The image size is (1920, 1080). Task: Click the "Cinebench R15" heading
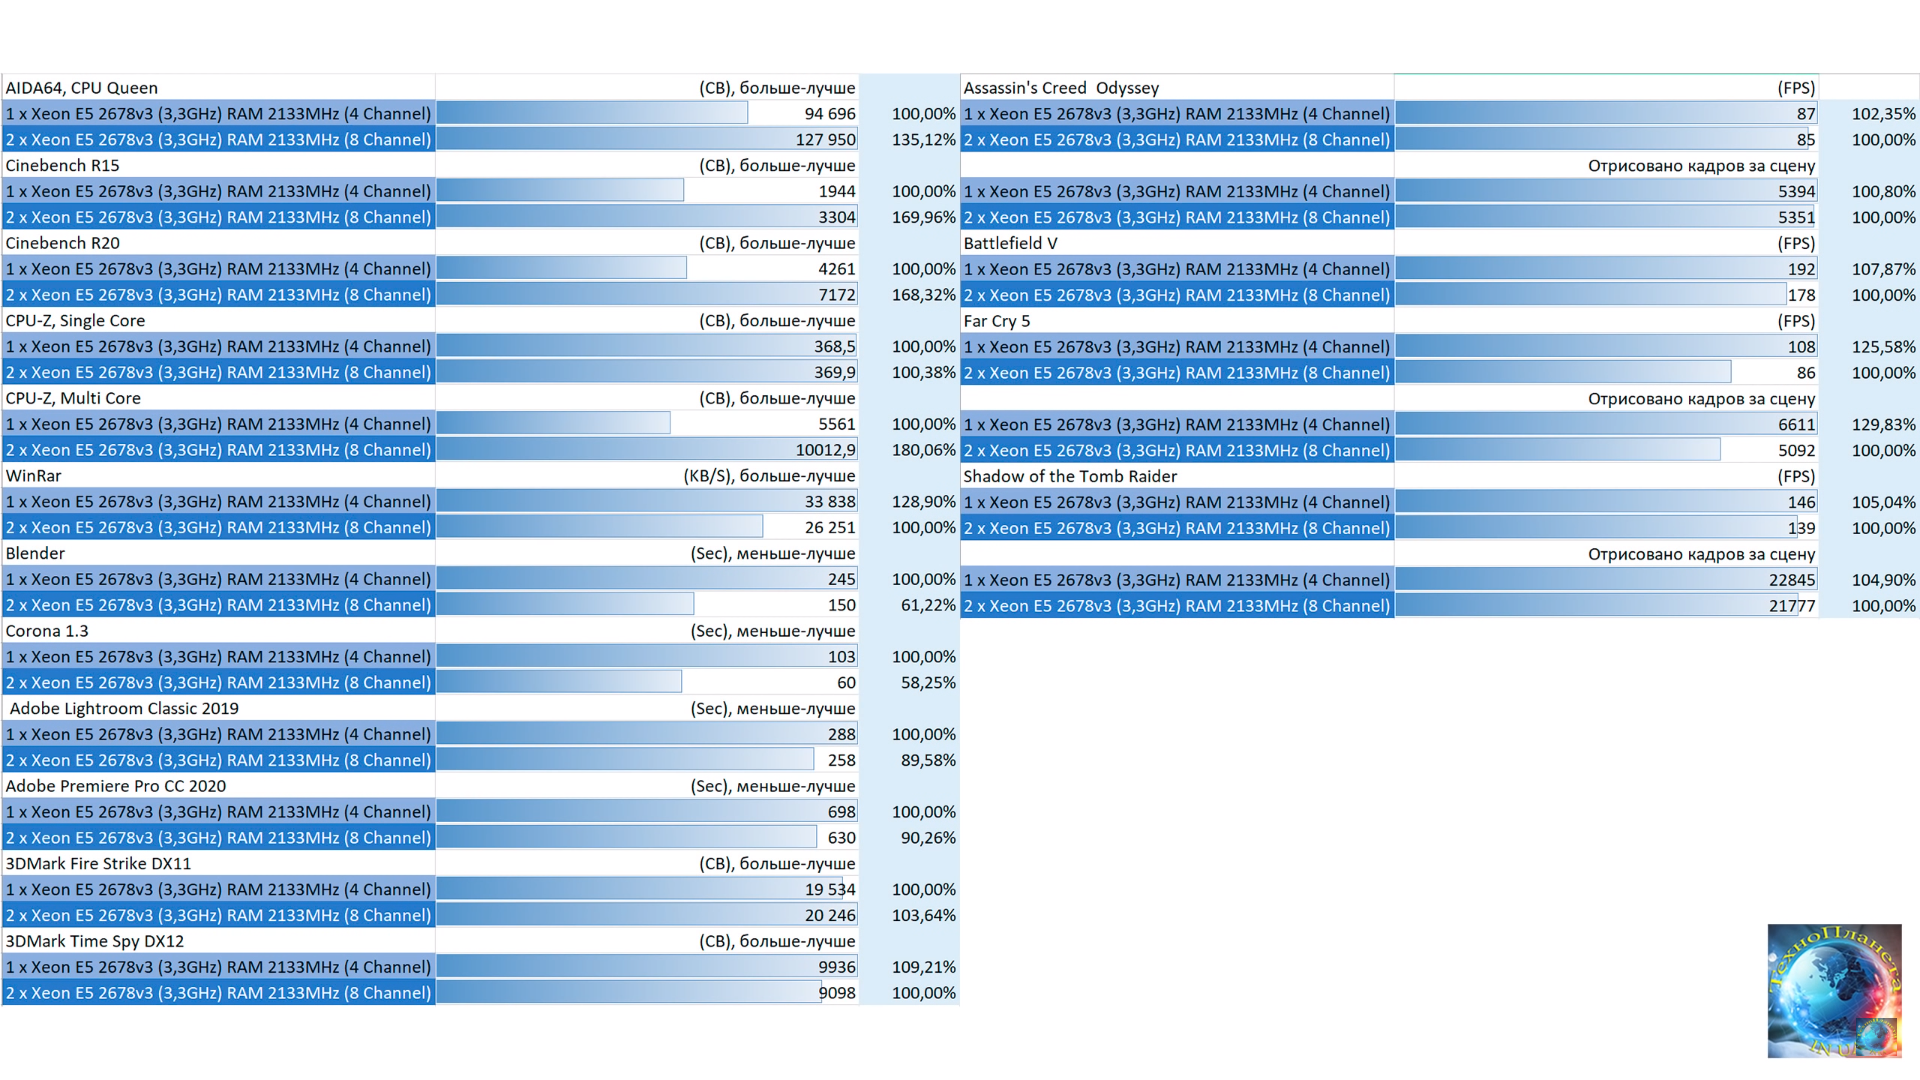(x=62, y=166)
